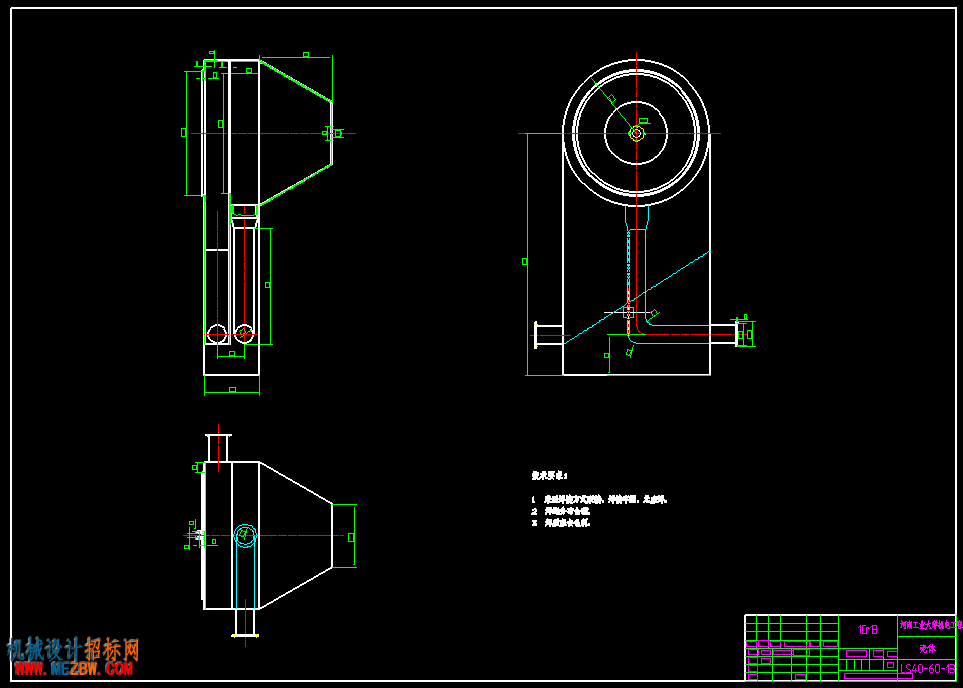Click the 机械设计招标网 watermark logo
This screenshot has width=963, height=688.
[x=73, y=649]
